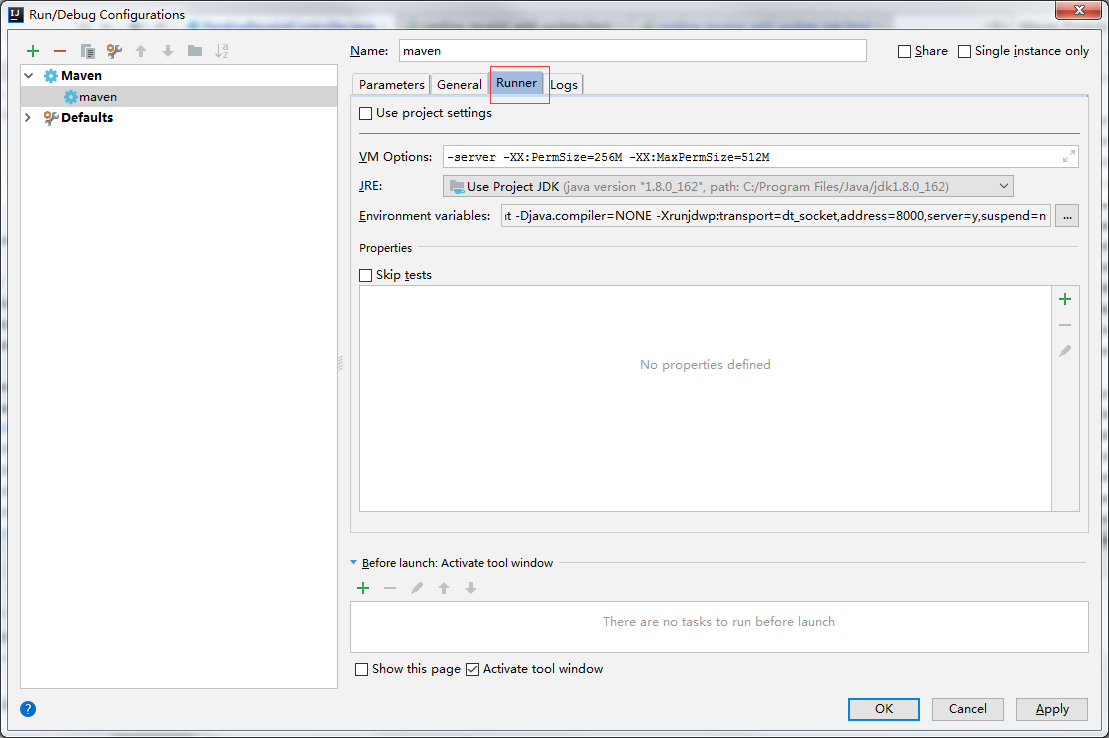Image resolution: width=1109 pixels, height=738 pixels.
Task: Enable the Share checkbox
Action: [904, 52]
